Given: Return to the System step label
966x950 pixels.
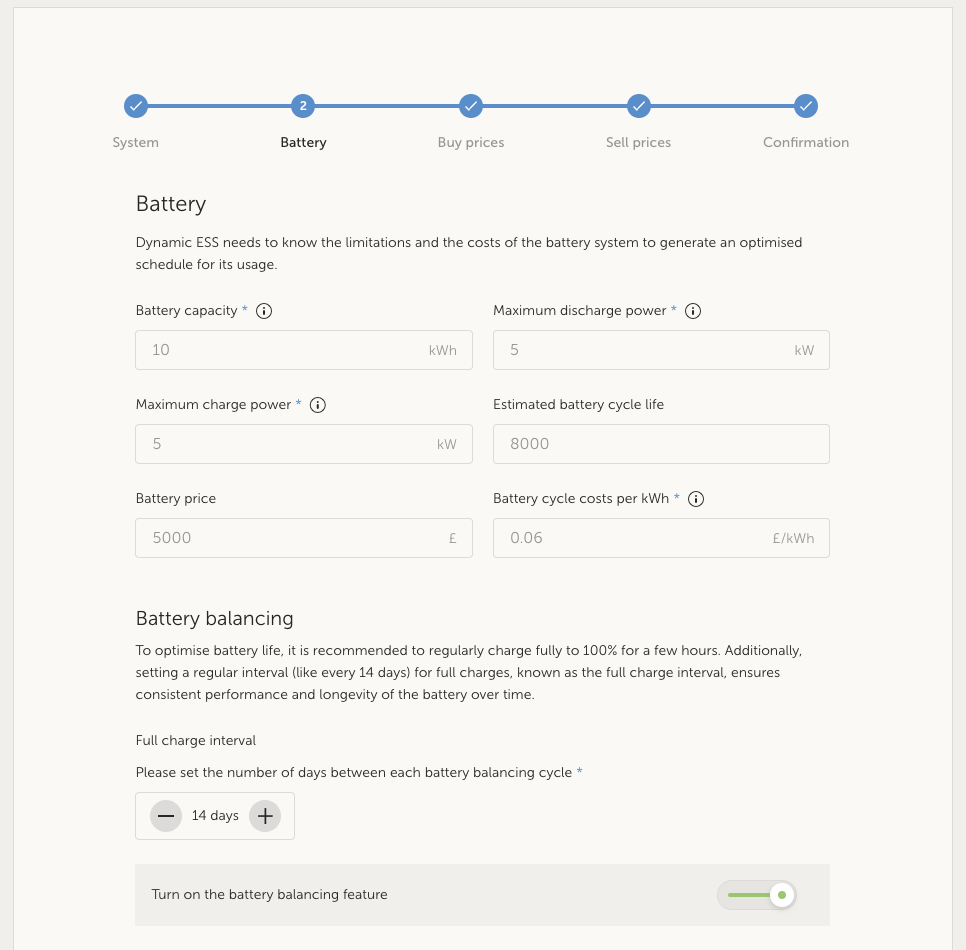Looking at the screenshot, I should (x=136, y=143).
